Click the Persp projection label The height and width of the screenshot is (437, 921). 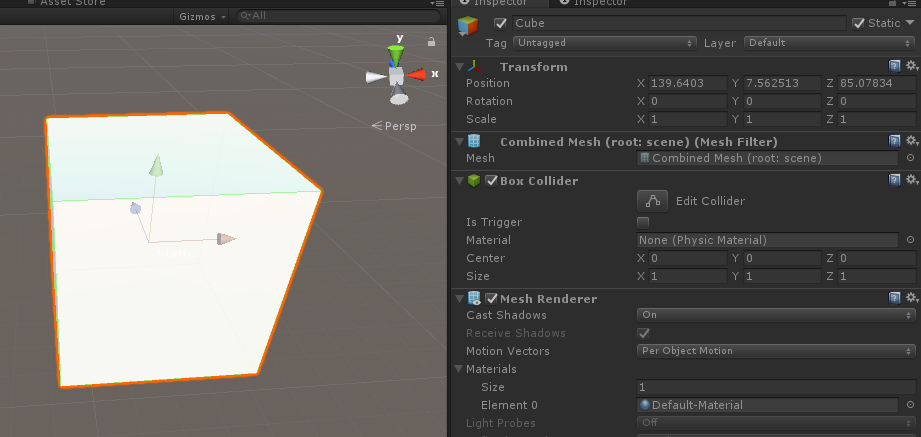click(394, 126)
